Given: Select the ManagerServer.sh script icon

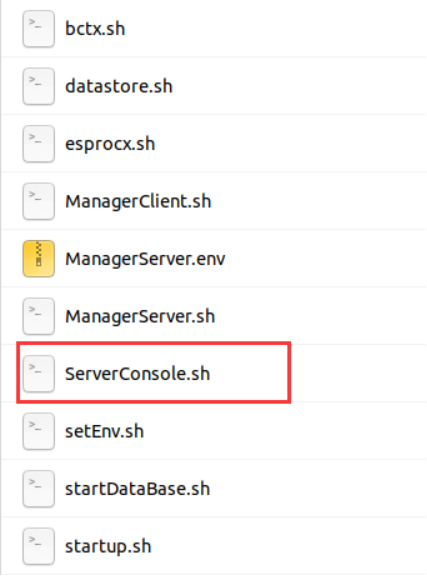Looking at the screenshot, I should point(39,316).
